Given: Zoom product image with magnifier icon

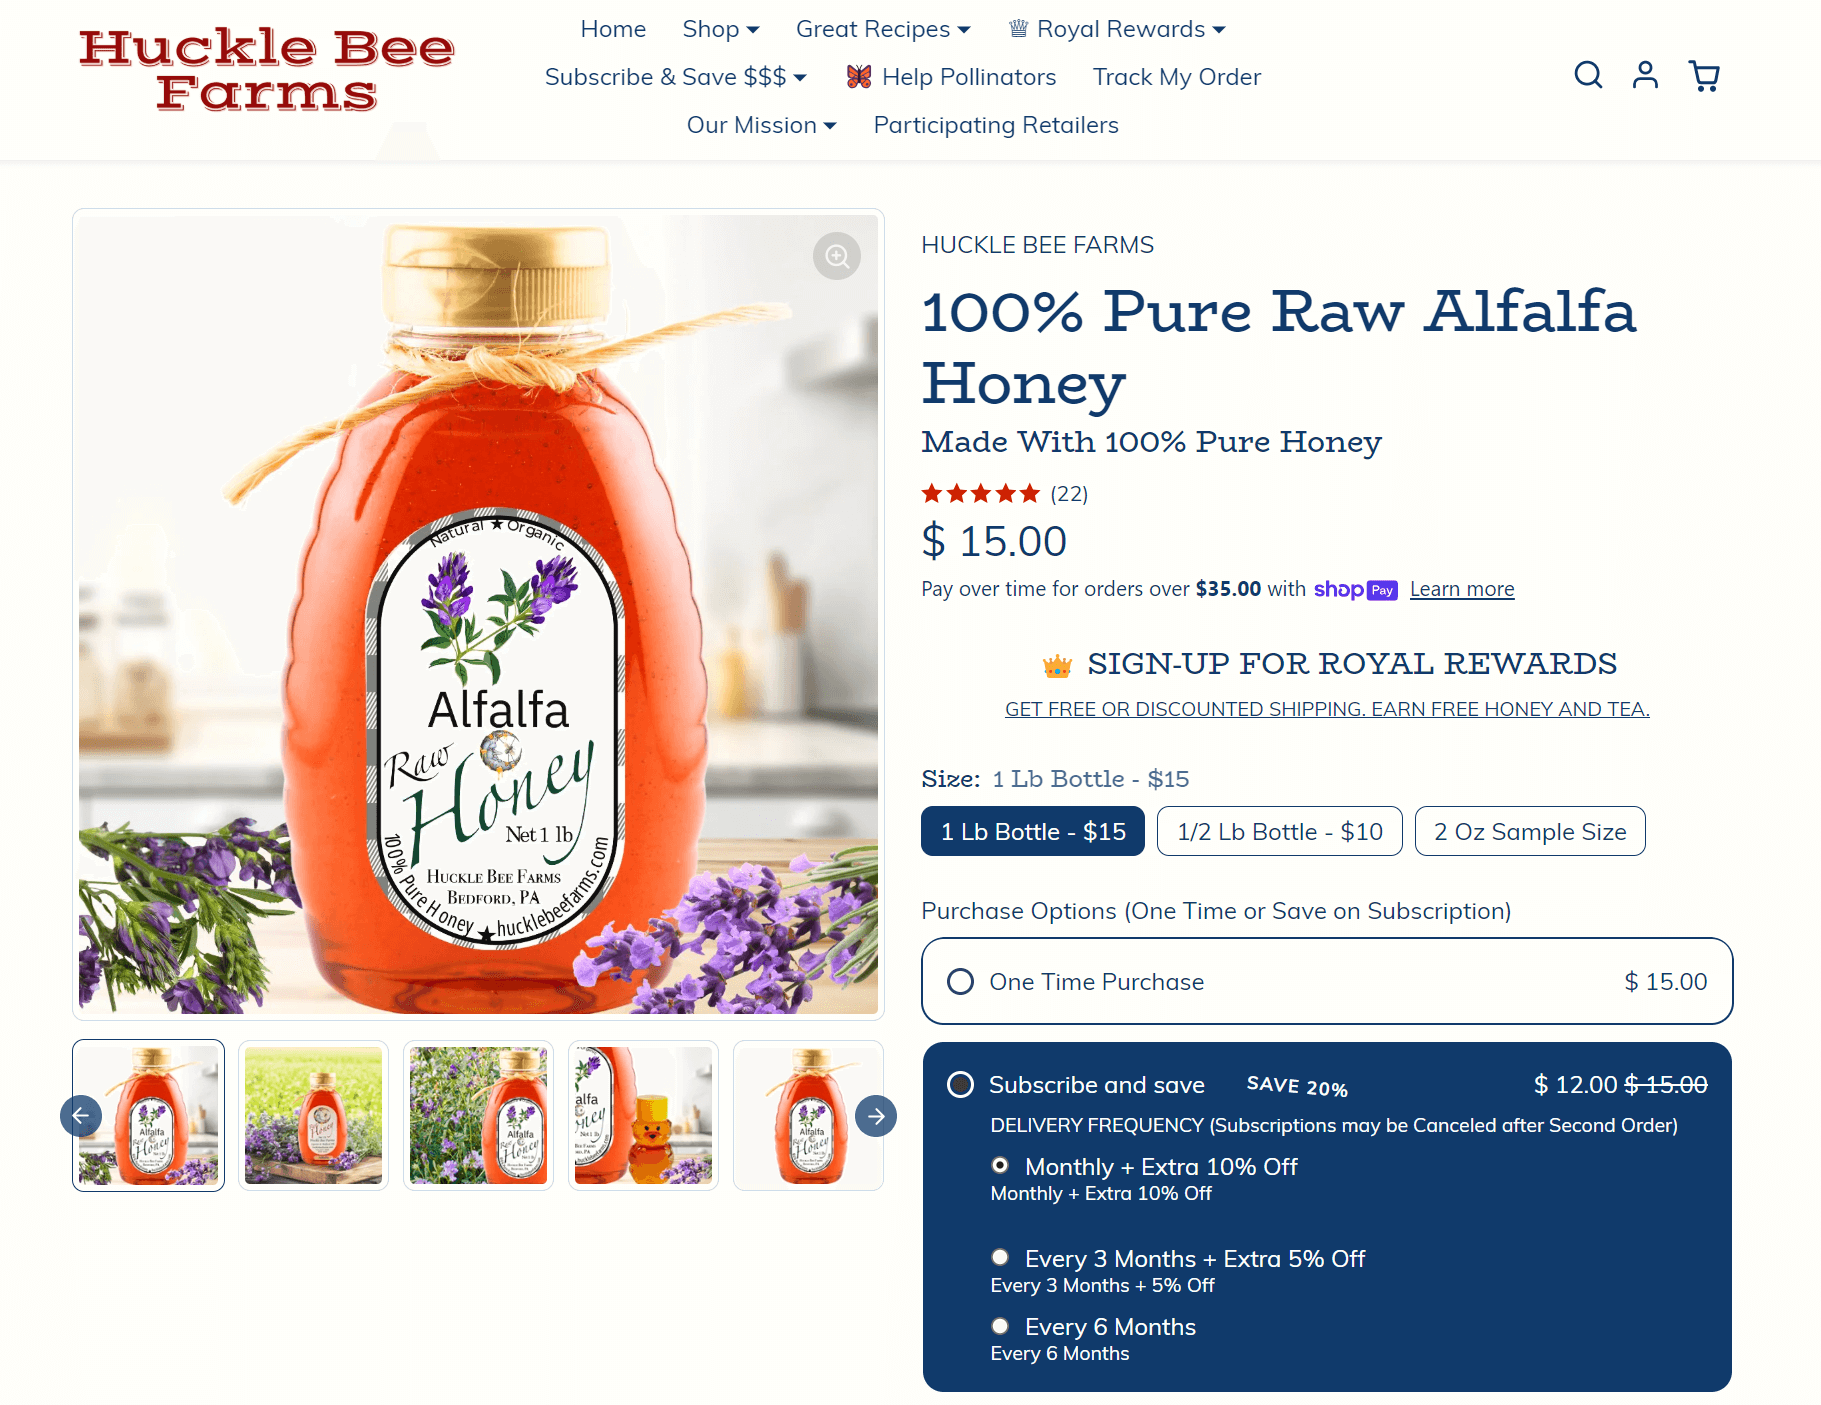Looking at the screenshot, I should (837, 257).
